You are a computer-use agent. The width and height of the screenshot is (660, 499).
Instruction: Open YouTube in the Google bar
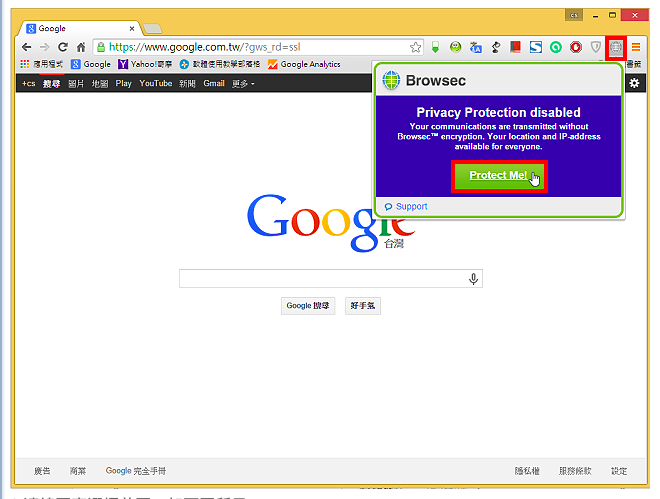point(156,83)
